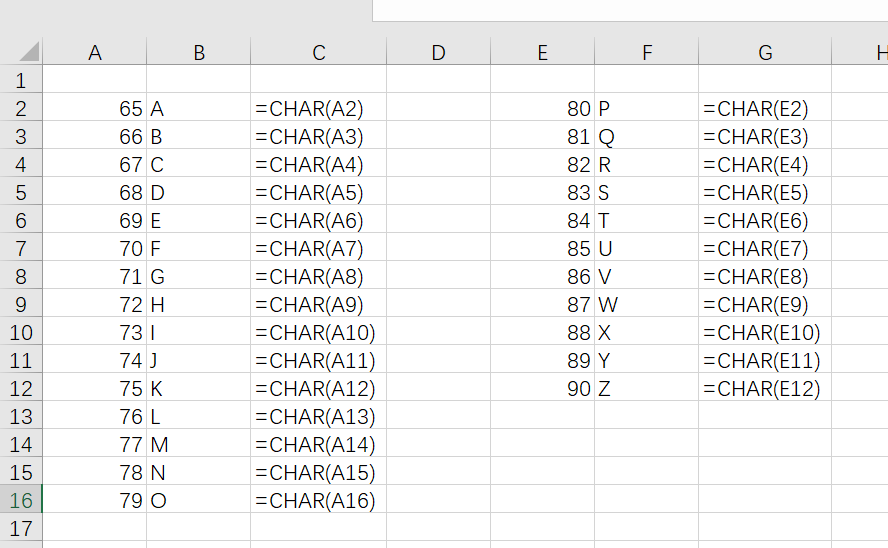888x548 pixels.
Task: Click cell with value 90
Action: 543,388
